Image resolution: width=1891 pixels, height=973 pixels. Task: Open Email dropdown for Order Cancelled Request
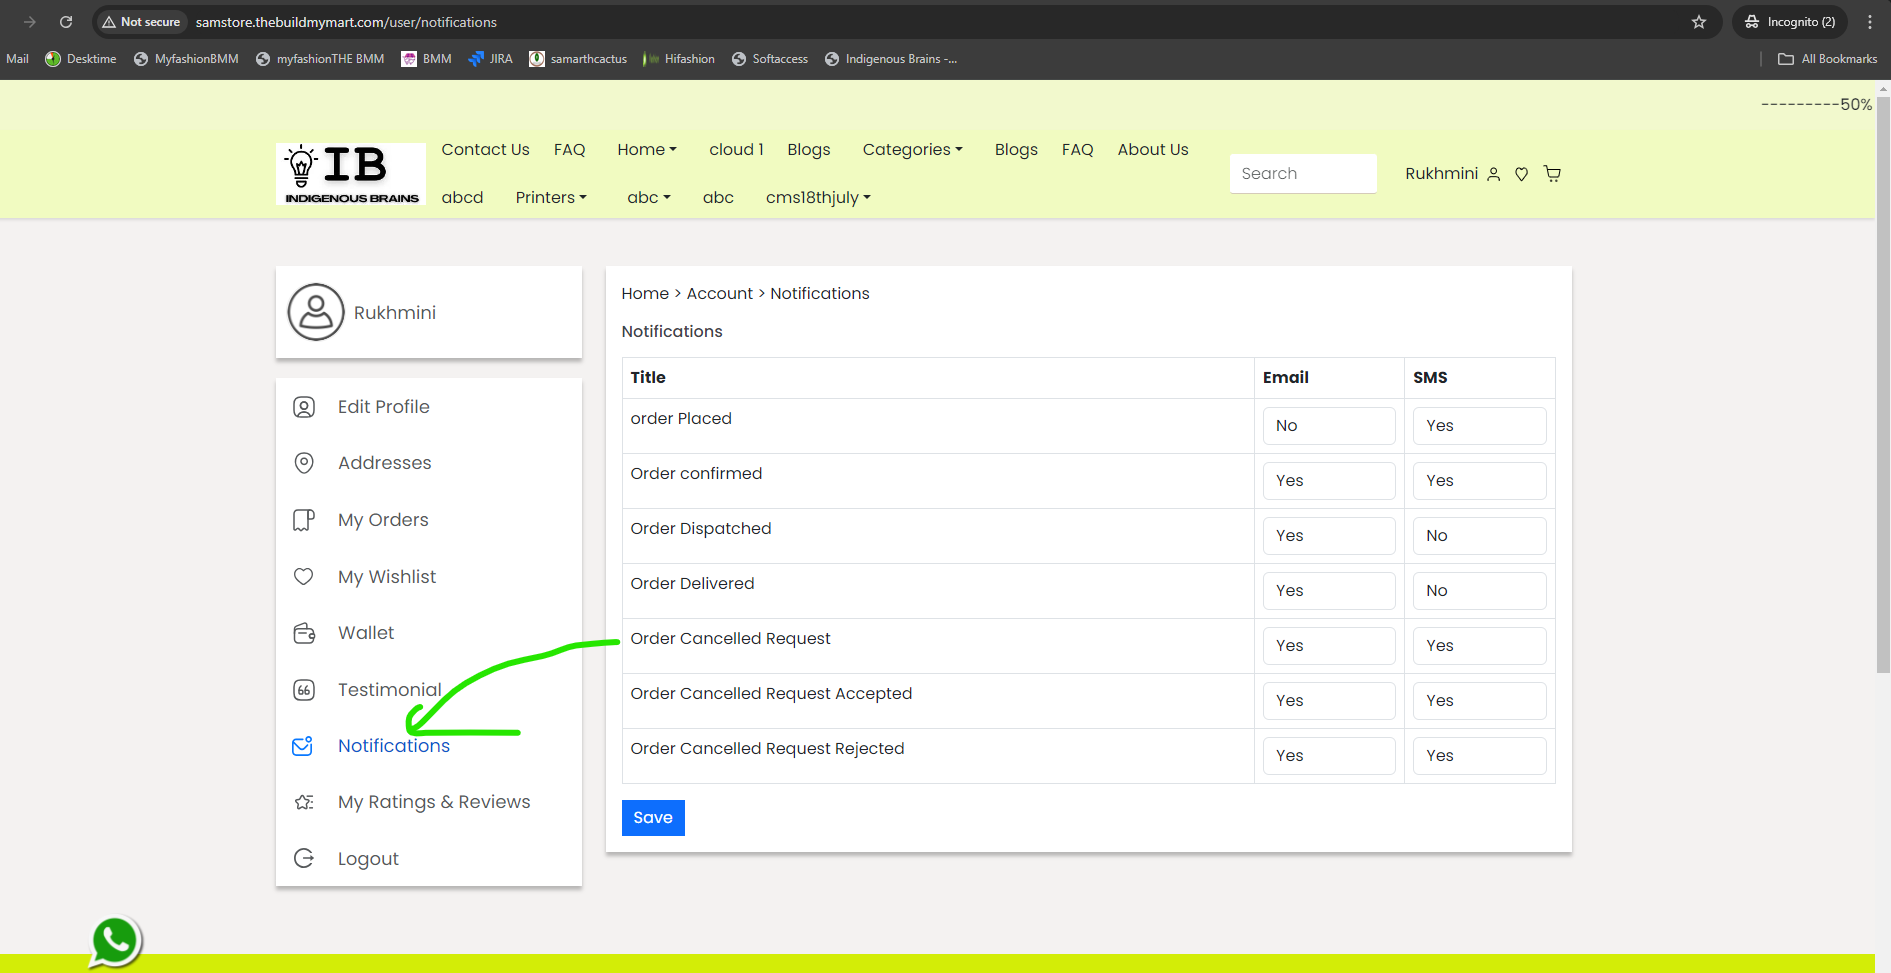pyautogui.click(x=1329, y=646)
